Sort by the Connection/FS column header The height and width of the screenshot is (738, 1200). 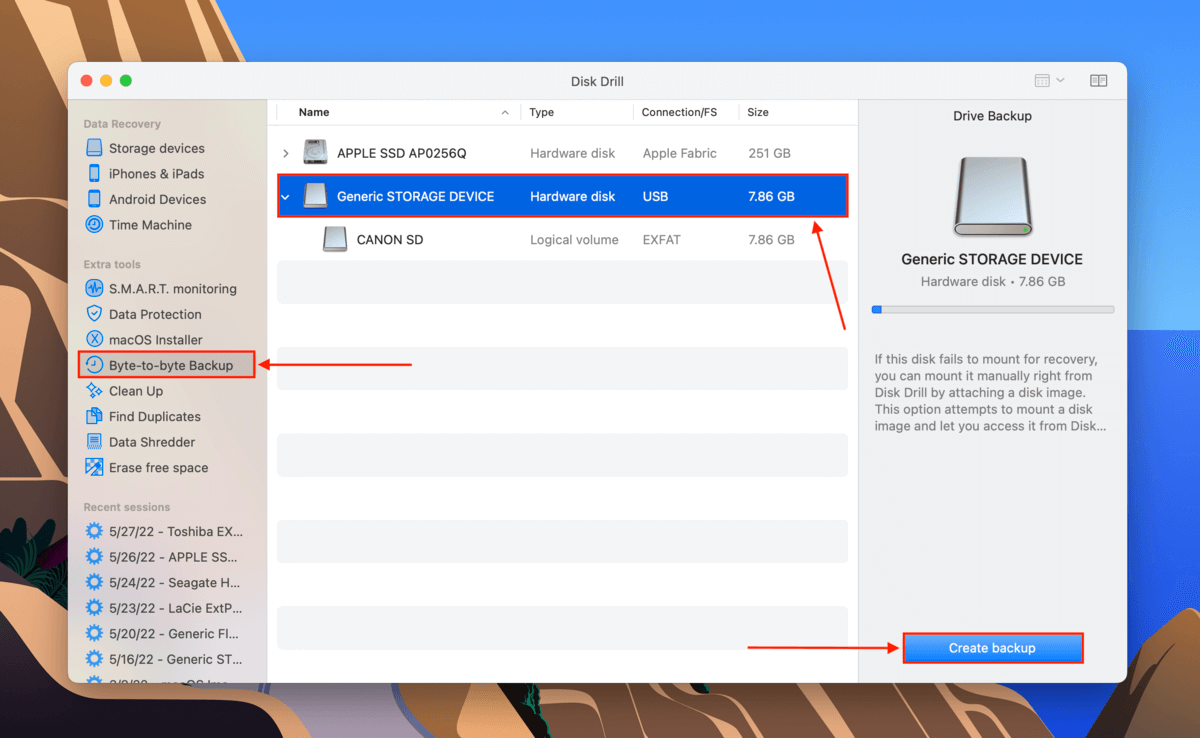[680, 112]
